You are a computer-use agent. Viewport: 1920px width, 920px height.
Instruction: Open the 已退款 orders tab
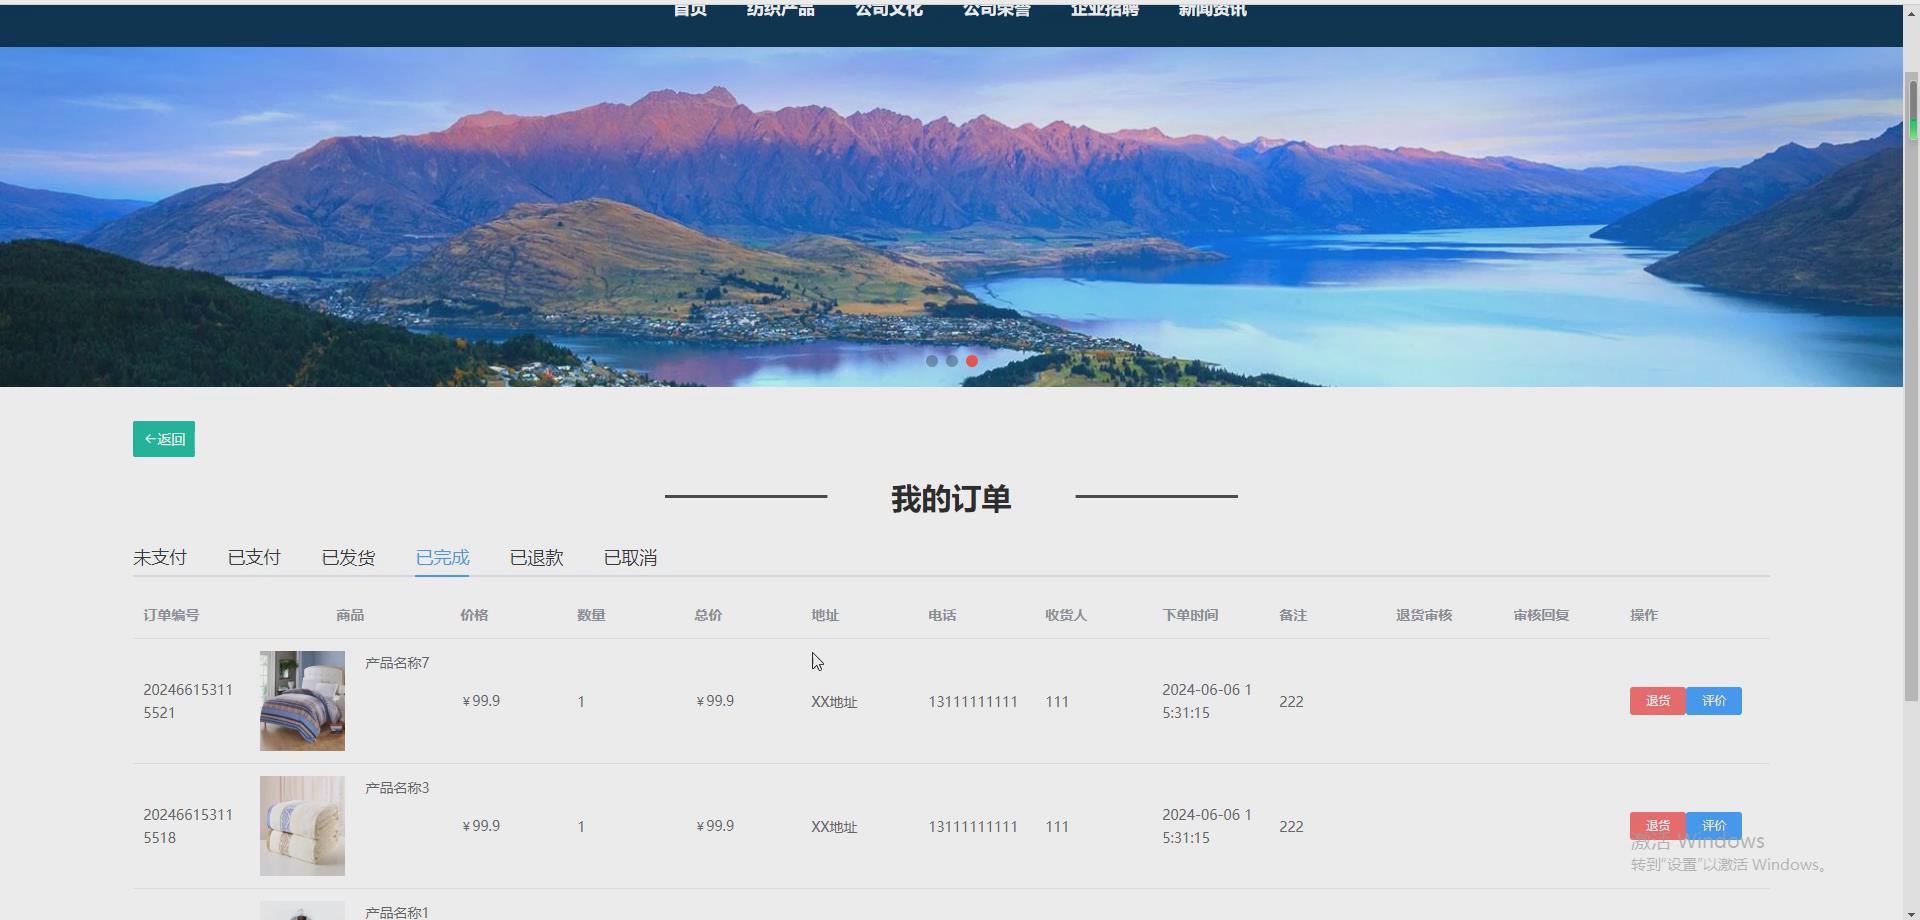tap(536, 558)
